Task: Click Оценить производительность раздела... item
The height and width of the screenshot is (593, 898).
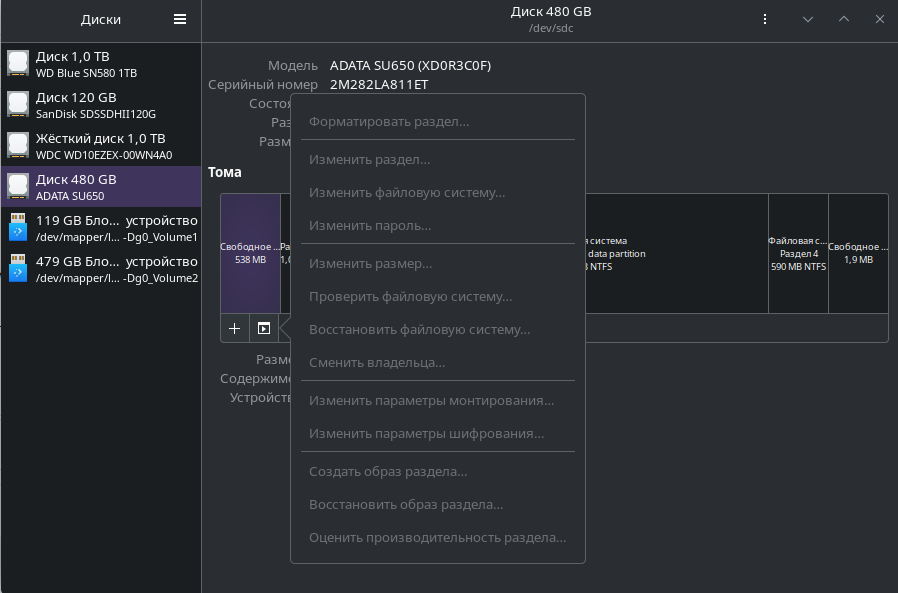Action: point(438,537)
